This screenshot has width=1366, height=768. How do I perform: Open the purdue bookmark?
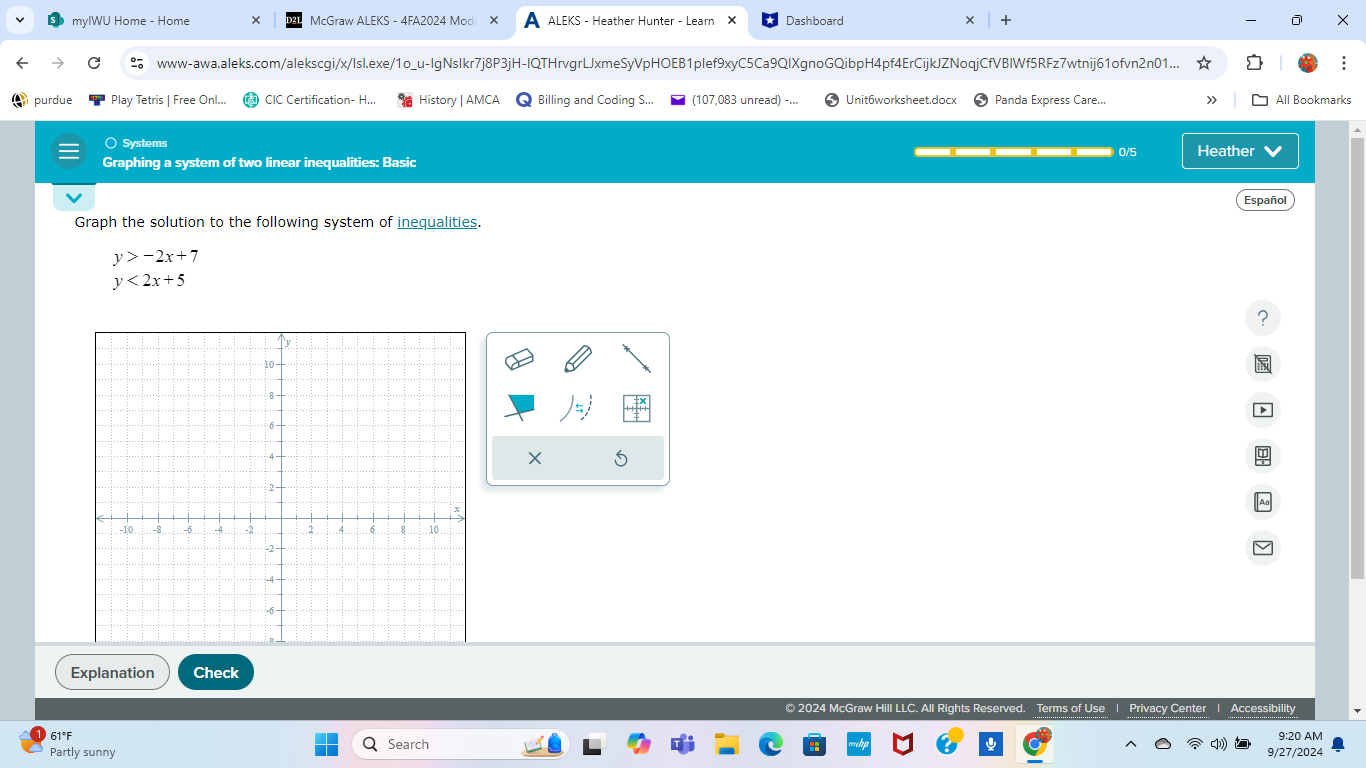pos(42,100)
